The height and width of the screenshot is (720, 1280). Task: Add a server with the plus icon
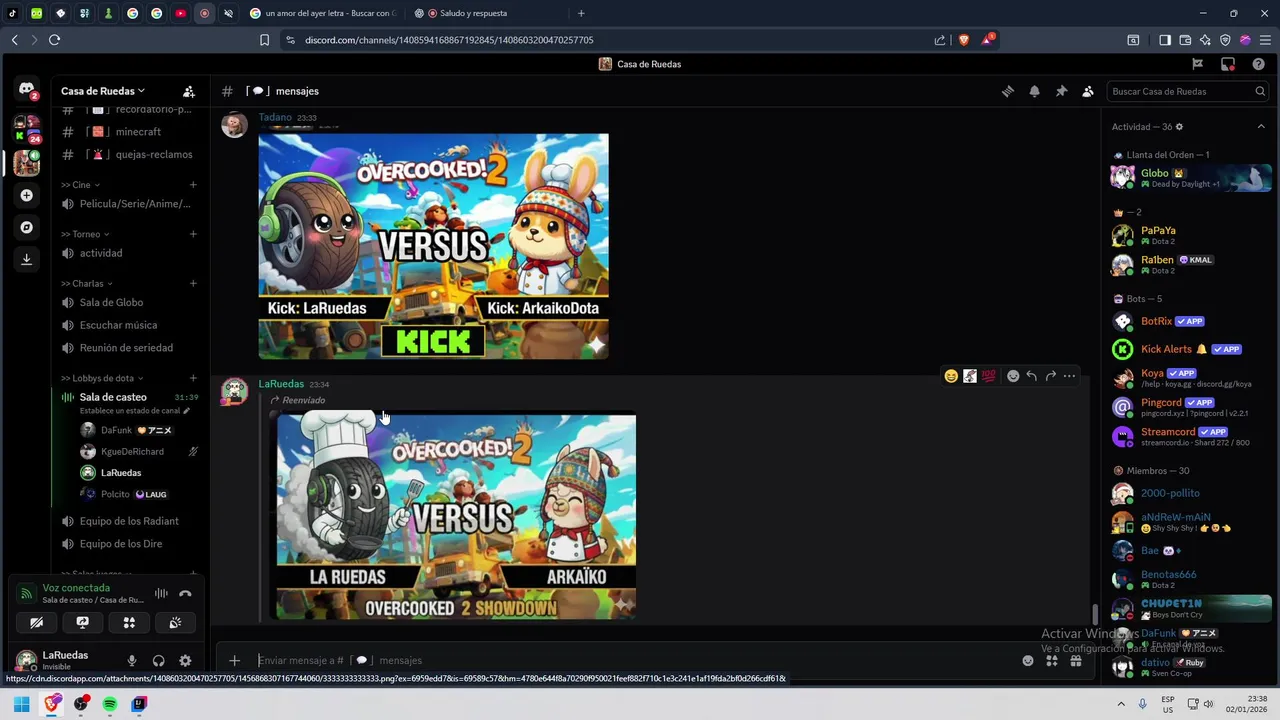point(27,195)
